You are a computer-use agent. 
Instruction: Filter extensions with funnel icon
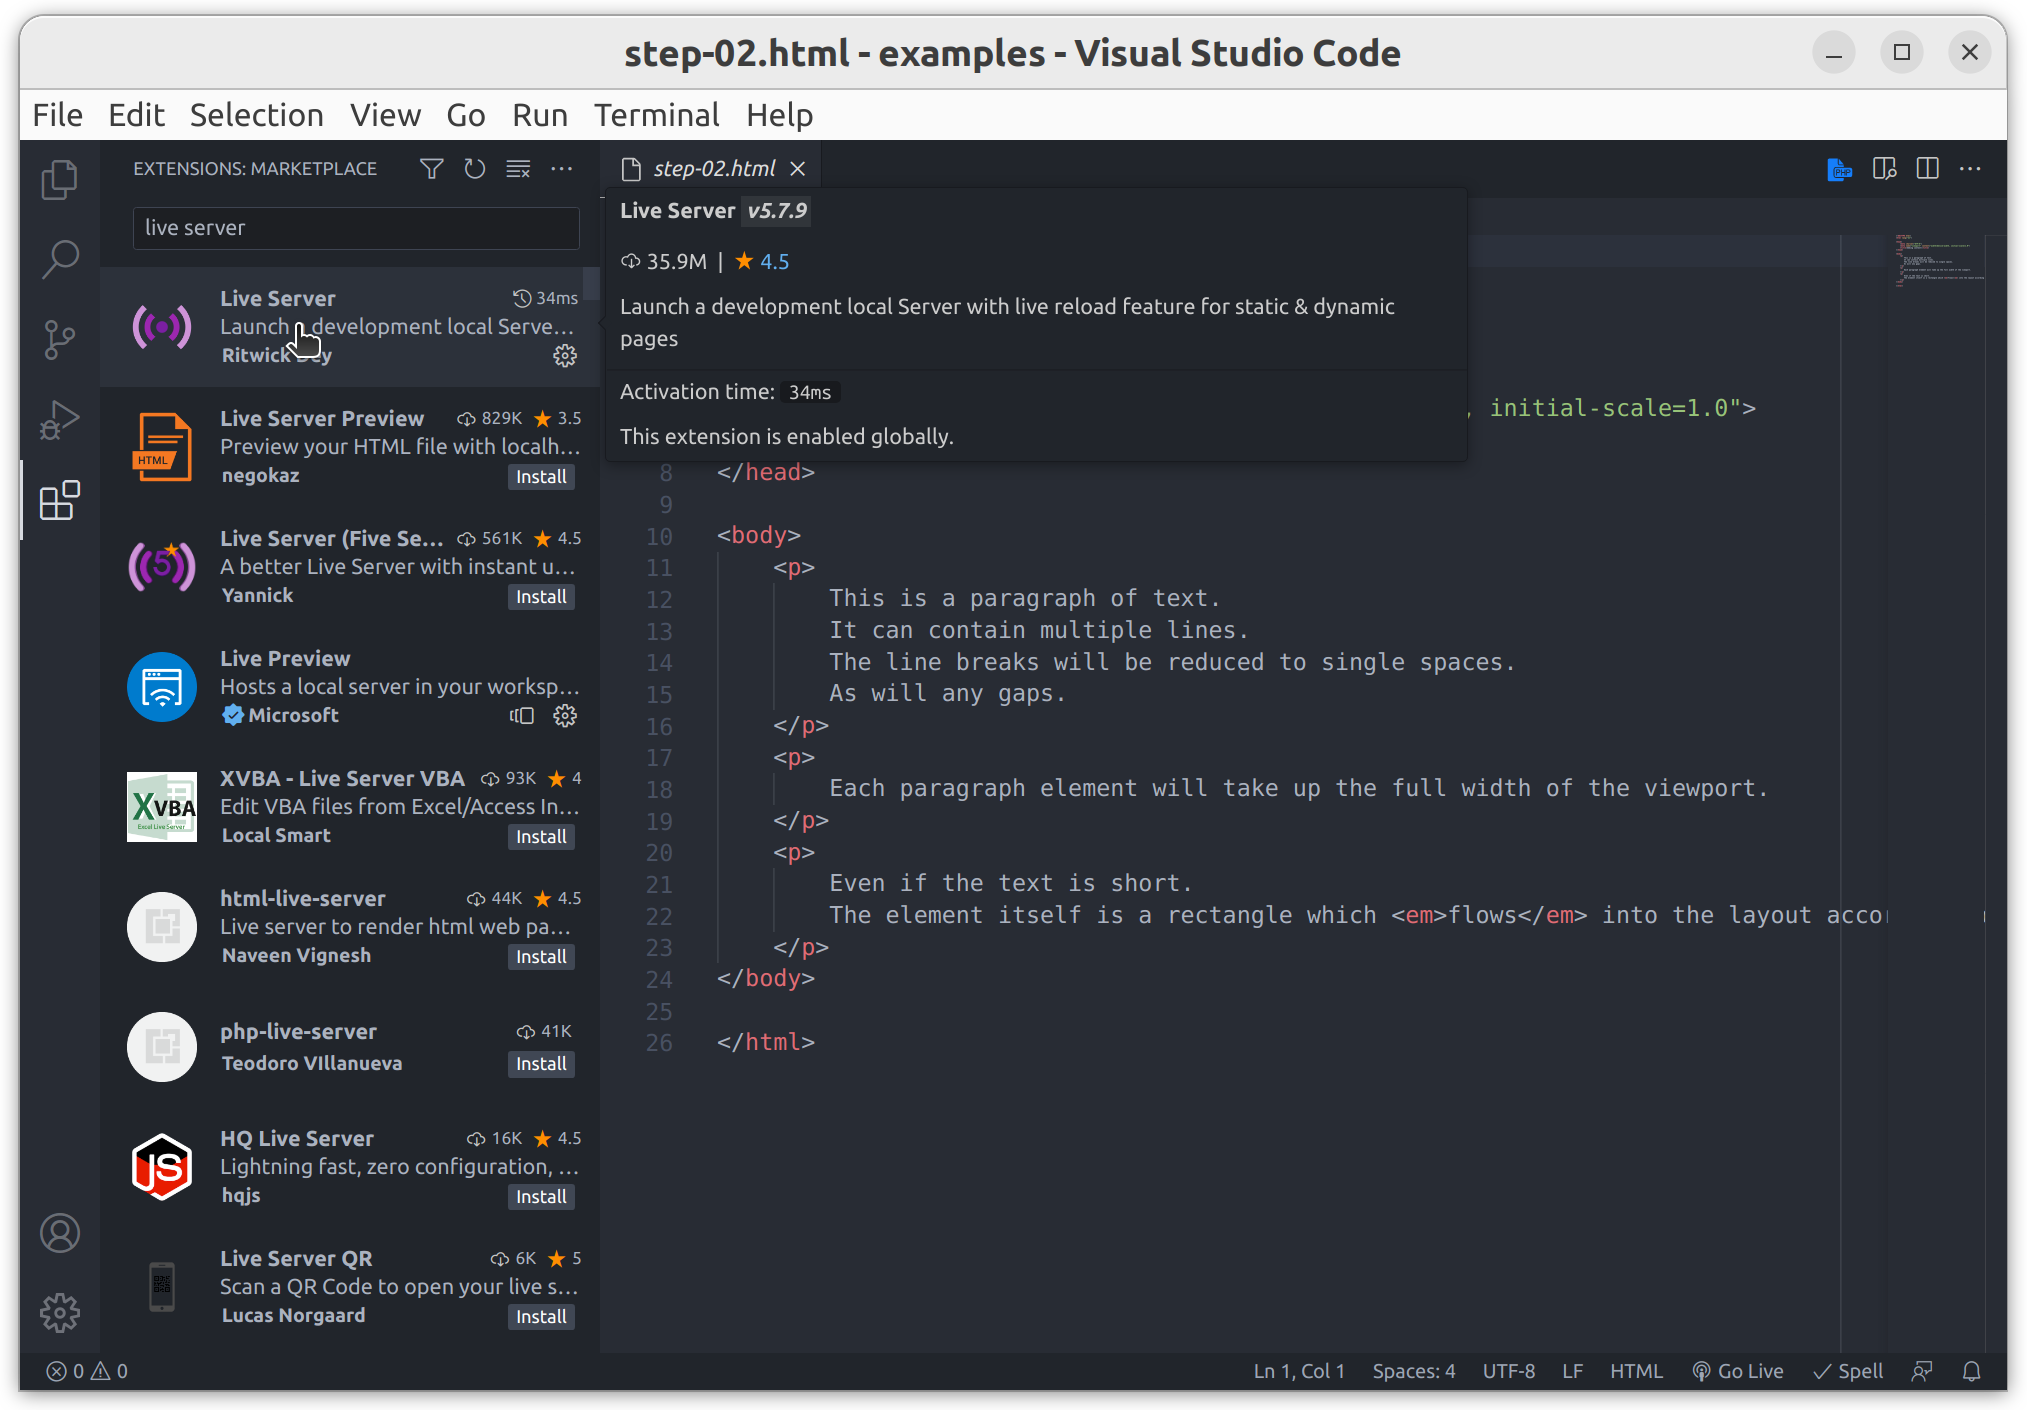pyautogui.click(x=431, y=169)
